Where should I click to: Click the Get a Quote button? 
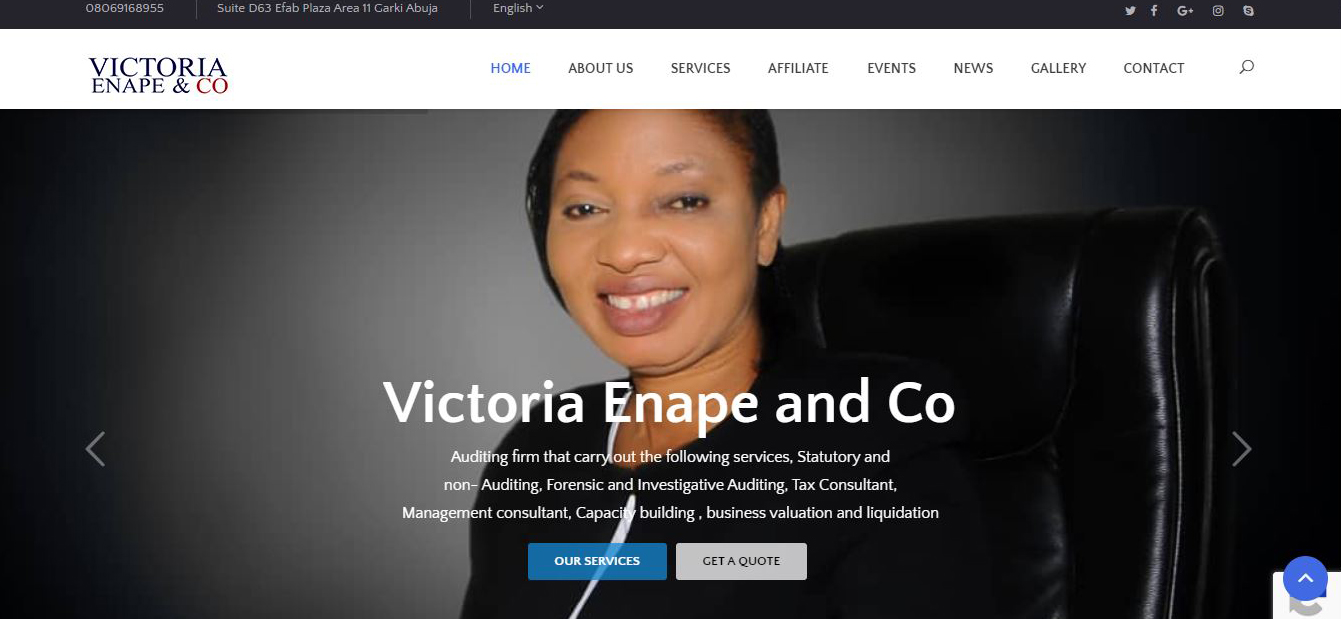point(741,561)
